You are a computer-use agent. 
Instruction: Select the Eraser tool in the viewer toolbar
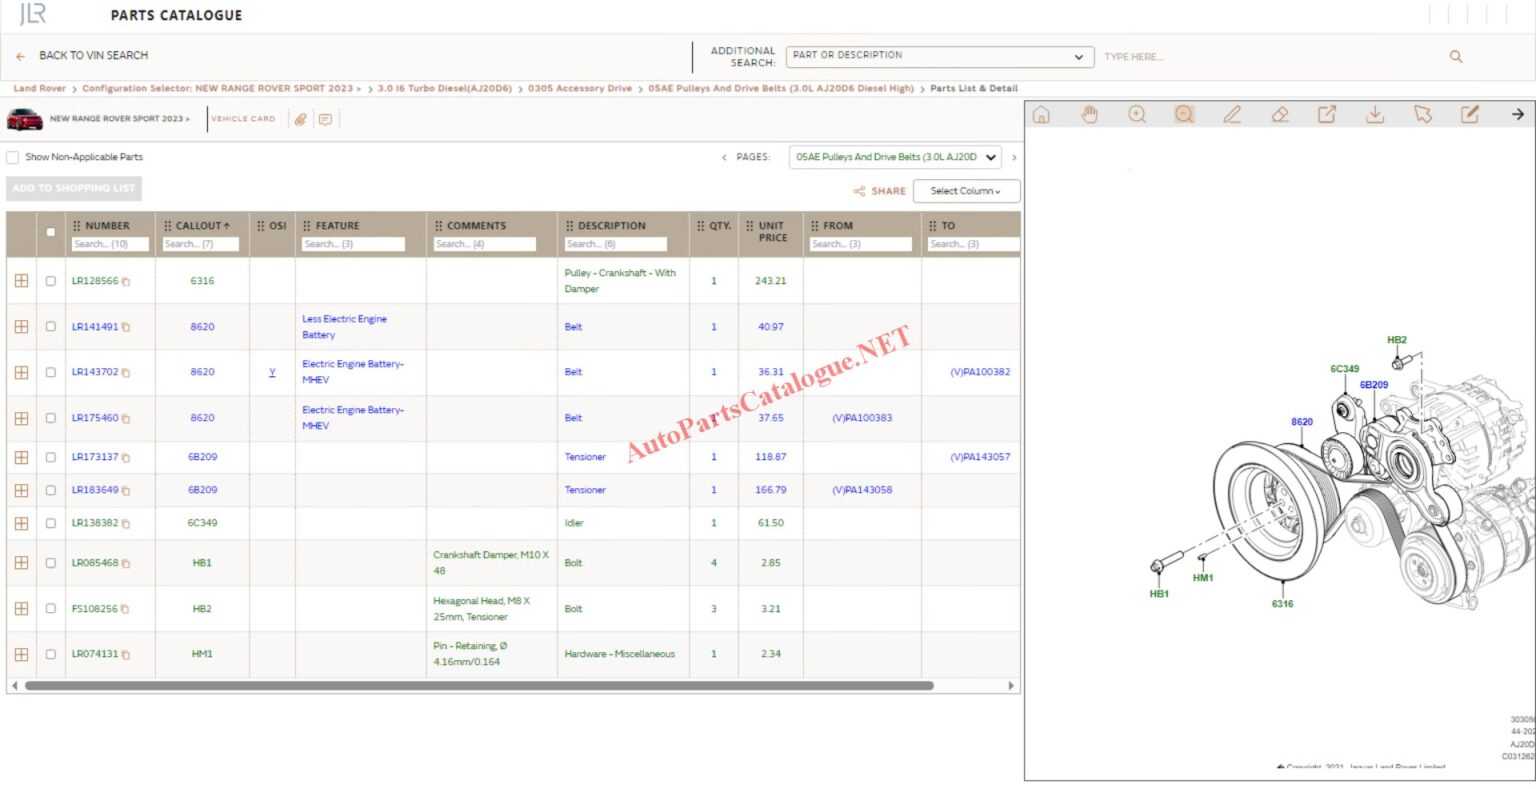click(1280, 115)
